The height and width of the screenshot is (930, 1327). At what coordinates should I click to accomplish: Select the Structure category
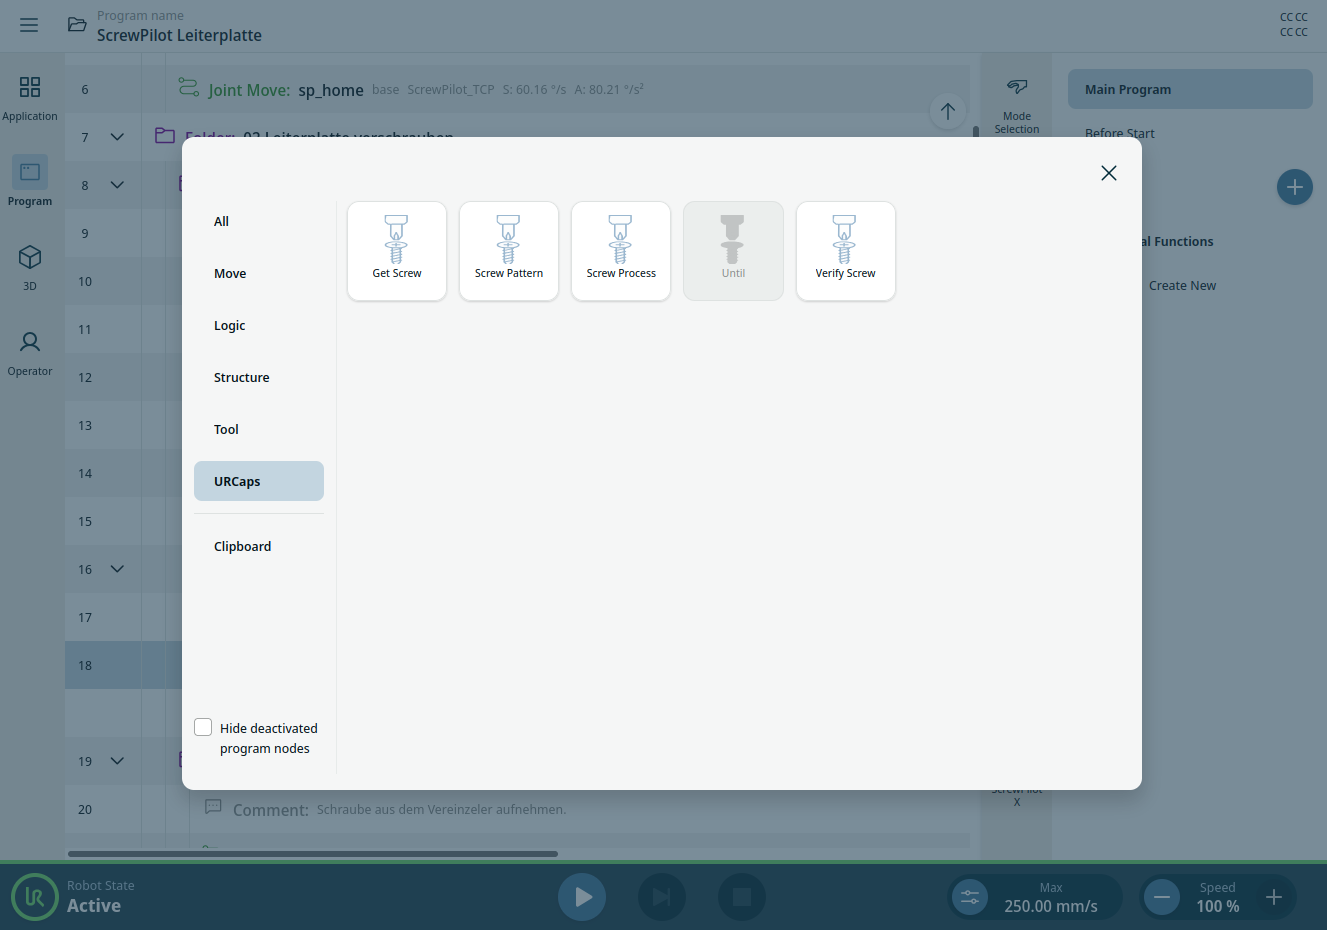tap(259, 377)
